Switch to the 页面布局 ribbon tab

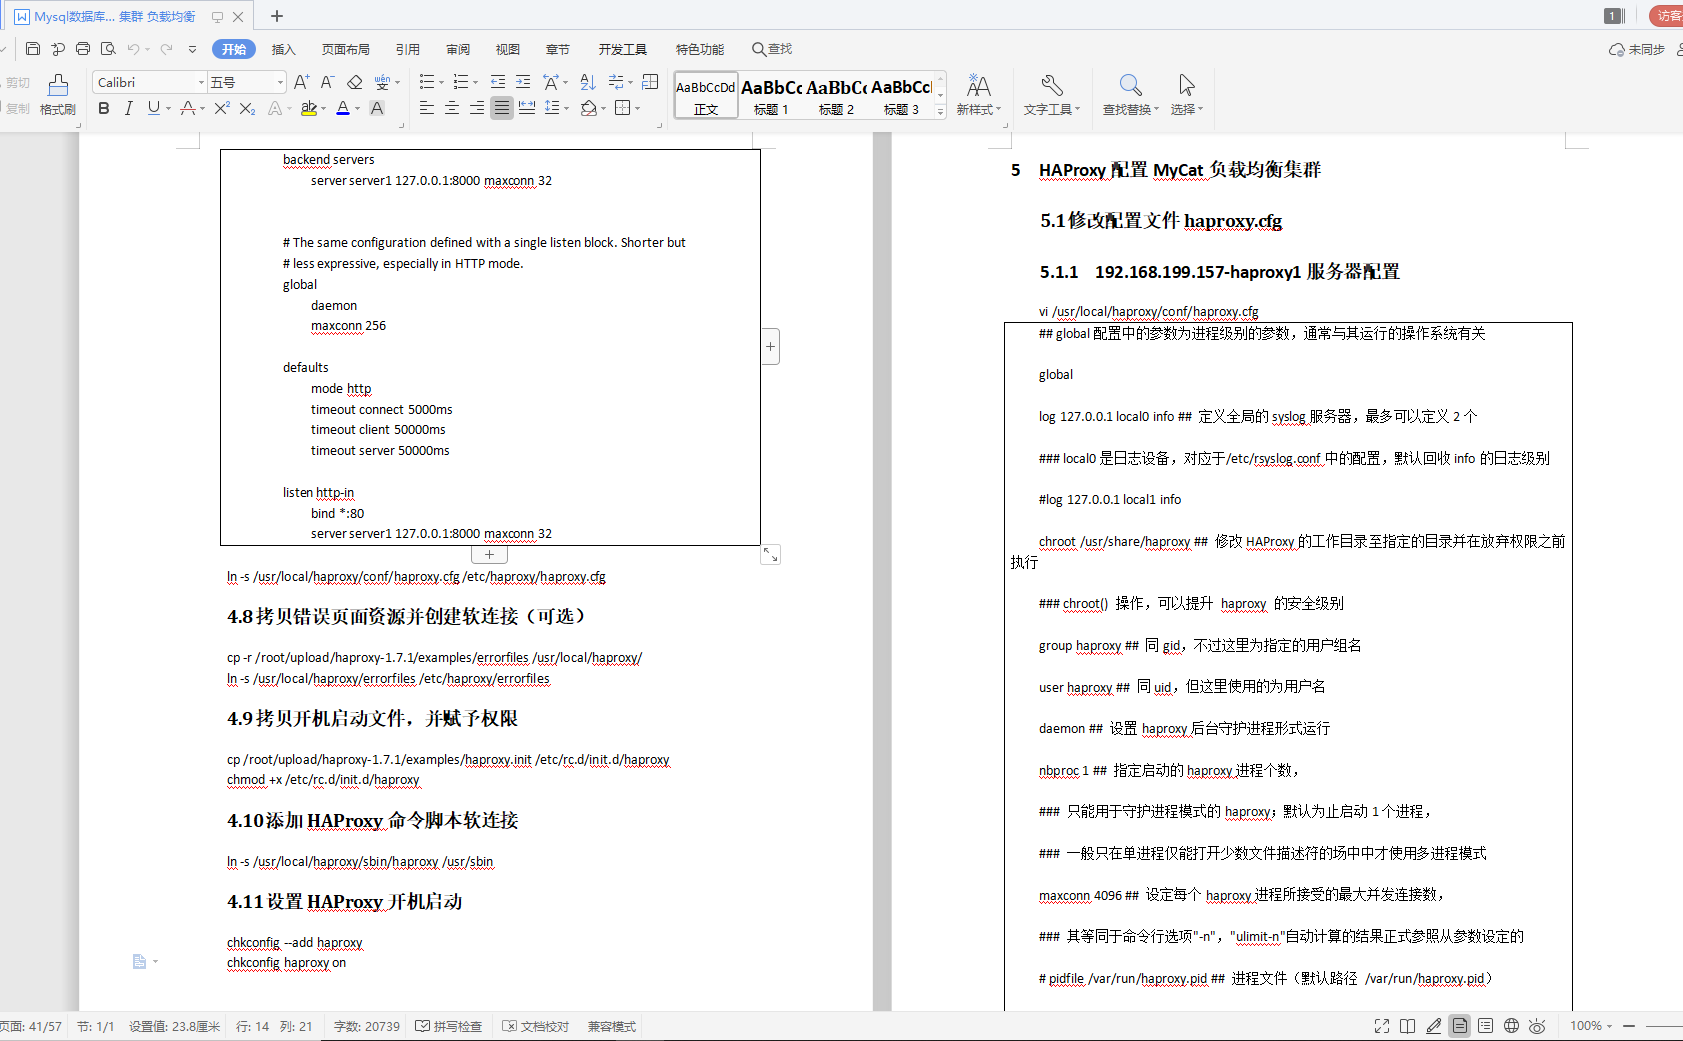pos(346,48)
